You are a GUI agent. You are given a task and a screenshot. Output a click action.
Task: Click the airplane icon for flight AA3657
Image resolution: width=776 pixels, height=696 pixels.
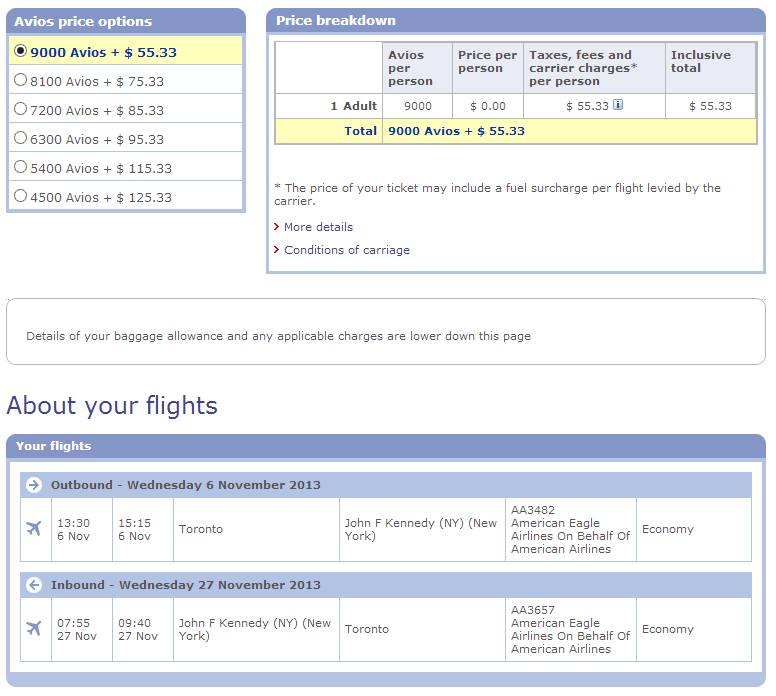point(34,629)
